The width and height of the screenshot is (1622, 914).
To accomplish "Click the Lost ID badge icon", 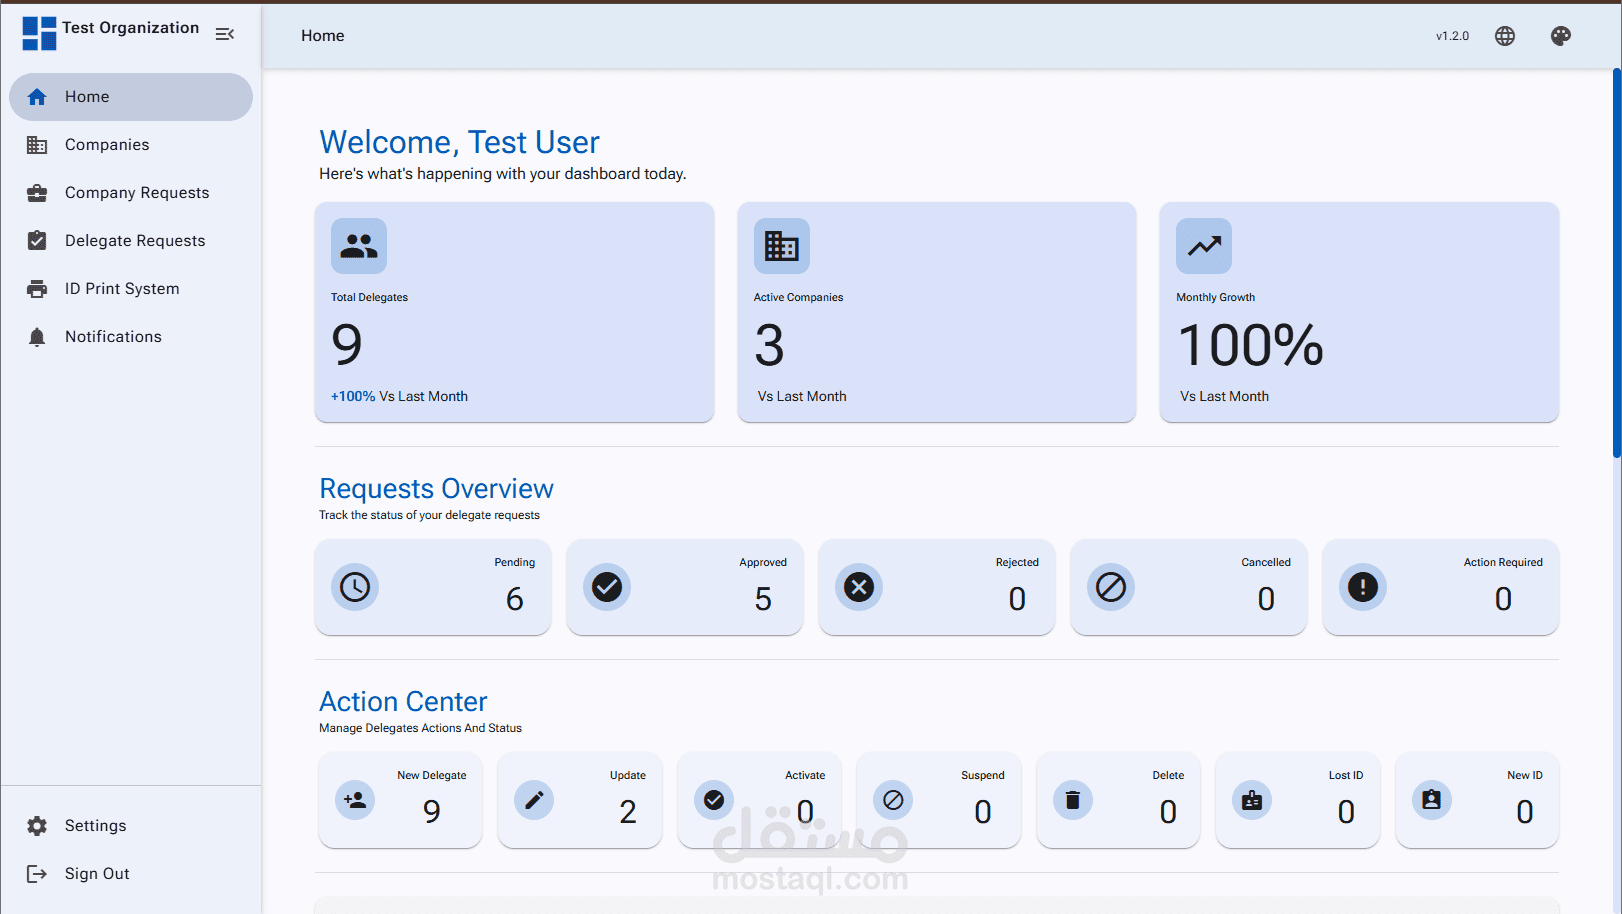I will 1252,800.
